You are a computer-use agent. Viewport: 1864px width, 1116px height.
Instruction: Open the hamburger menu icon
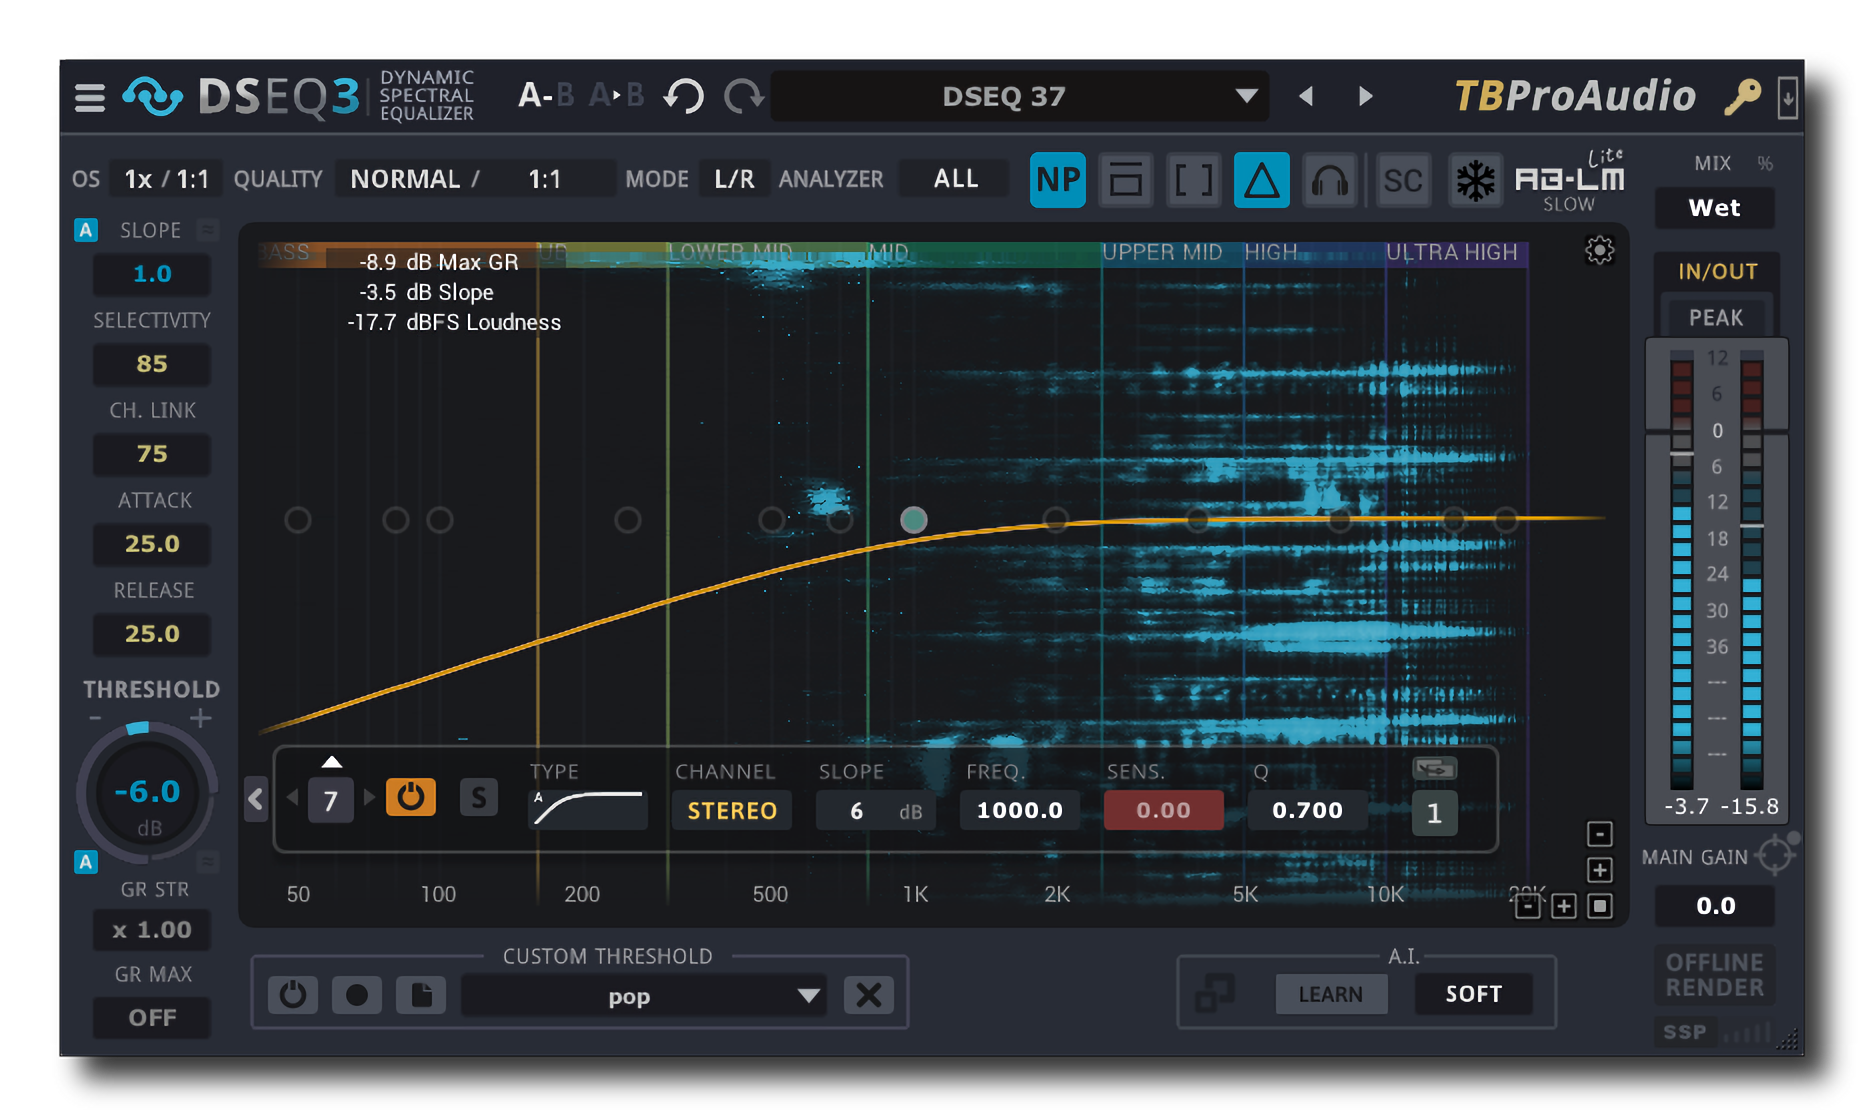89,95
